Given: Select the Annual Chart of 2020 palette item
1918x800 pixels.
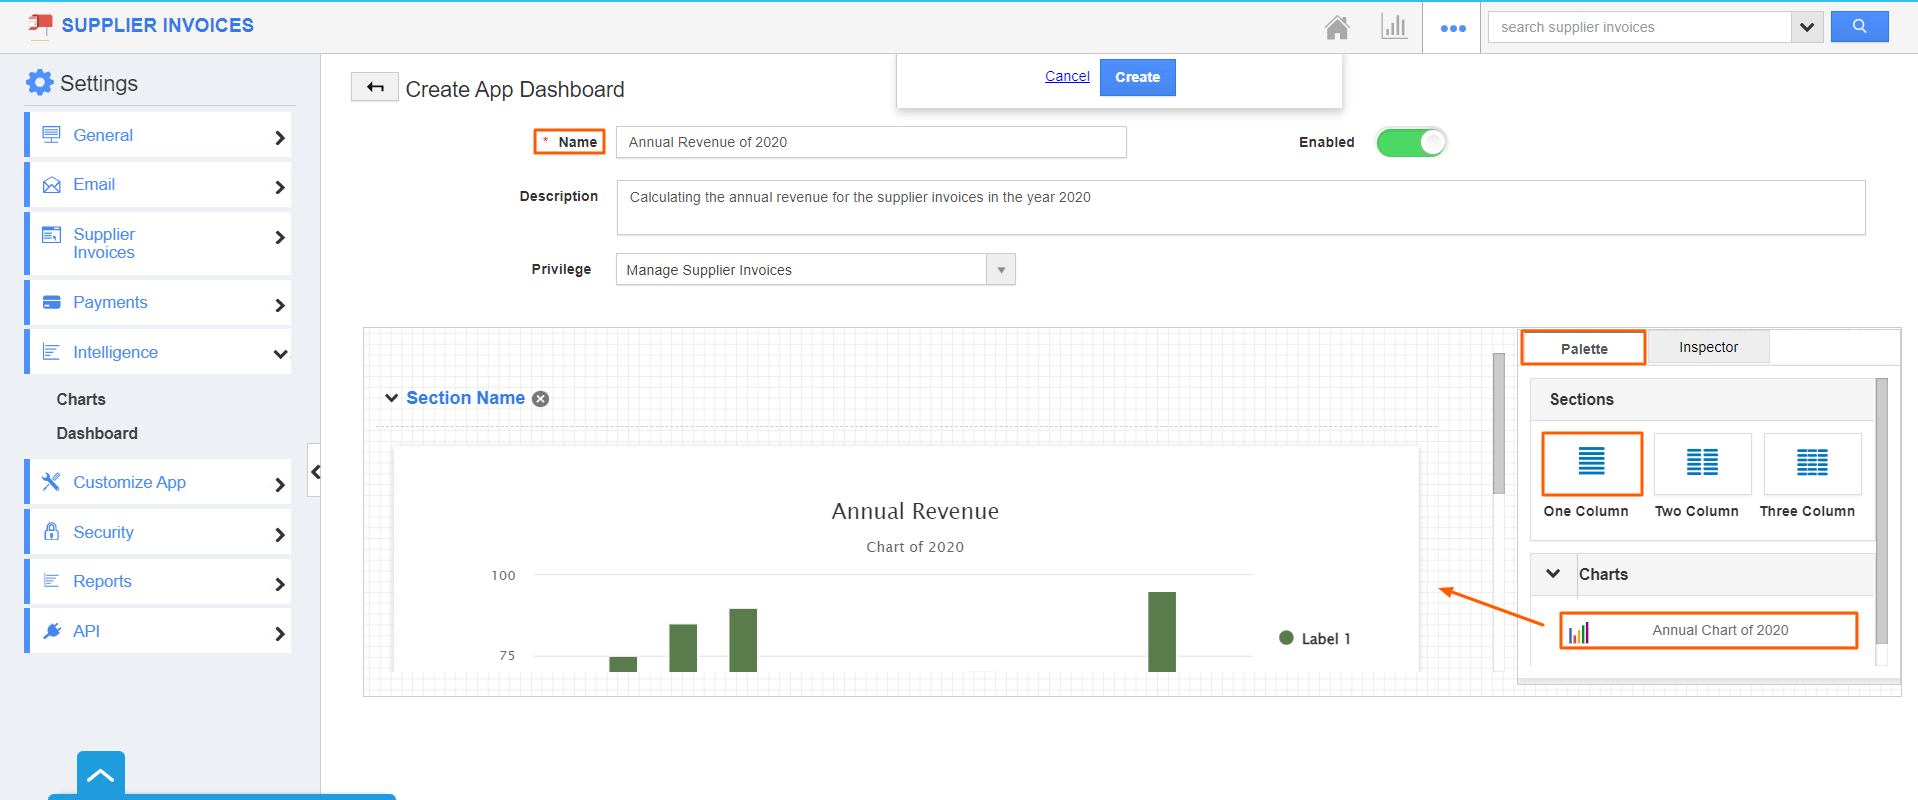Looking at the screenshot, I should pos(1708,630).
